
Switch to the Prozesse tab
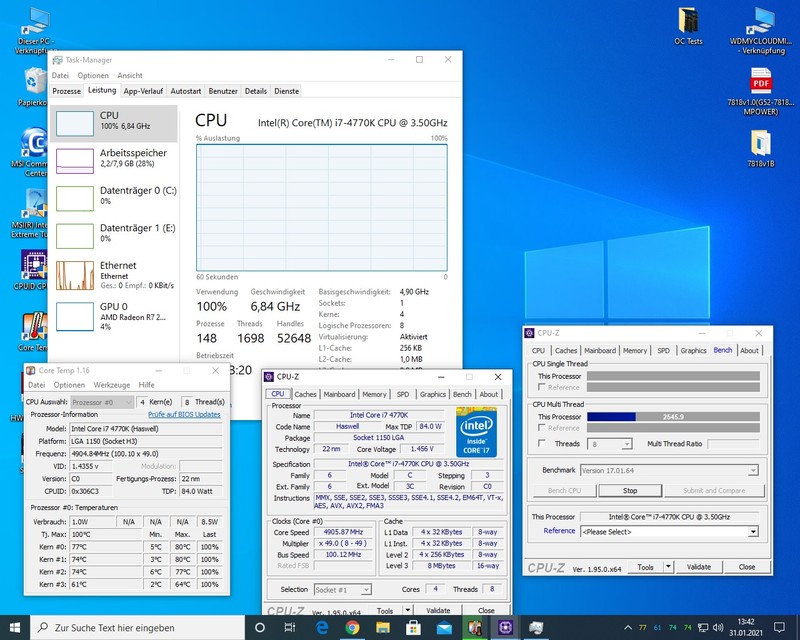pyautogui.click(x=67, y=91)
